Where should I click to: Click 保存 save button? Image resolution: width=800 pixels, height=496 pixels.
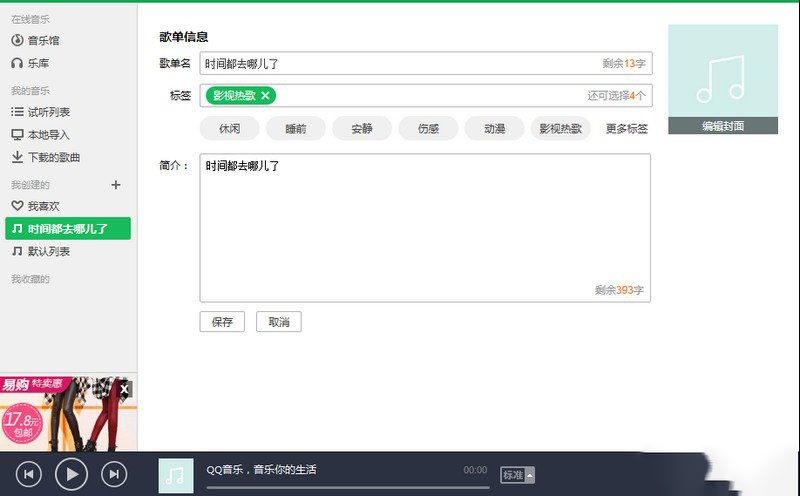point(222,322)
